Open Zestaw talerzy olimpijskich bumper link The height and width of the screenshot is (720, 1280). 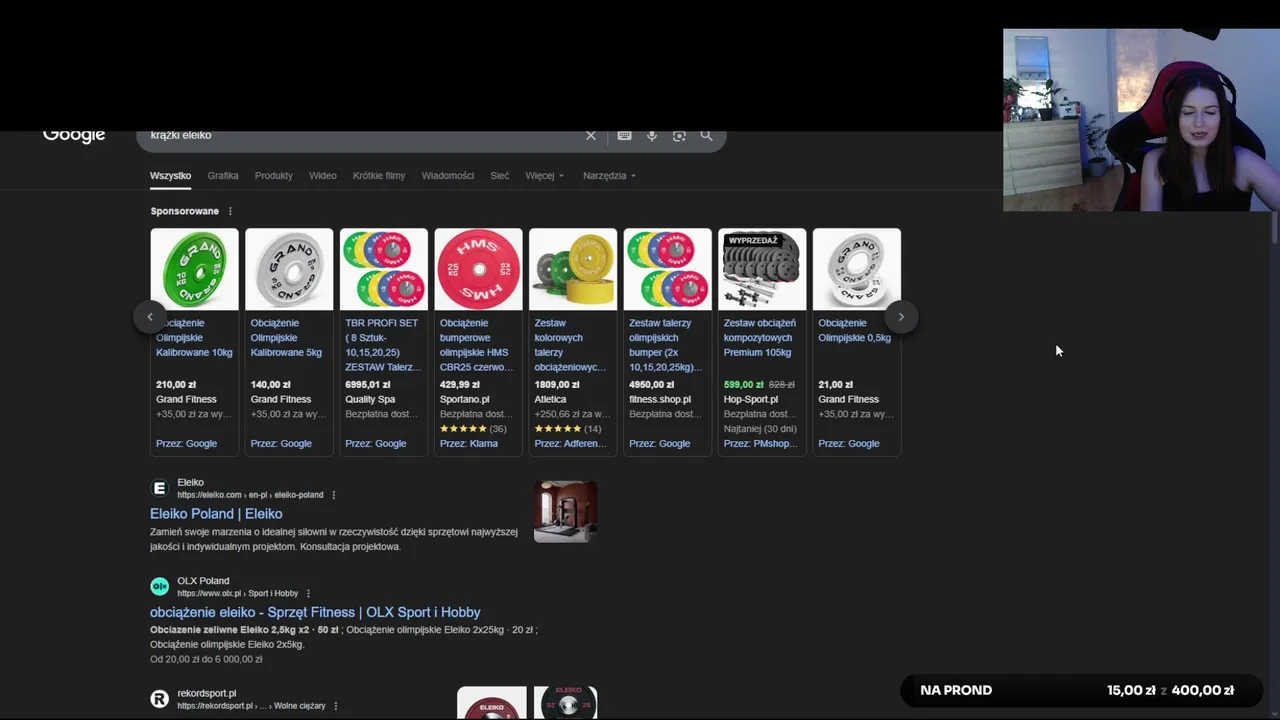[x=665, y=345]
